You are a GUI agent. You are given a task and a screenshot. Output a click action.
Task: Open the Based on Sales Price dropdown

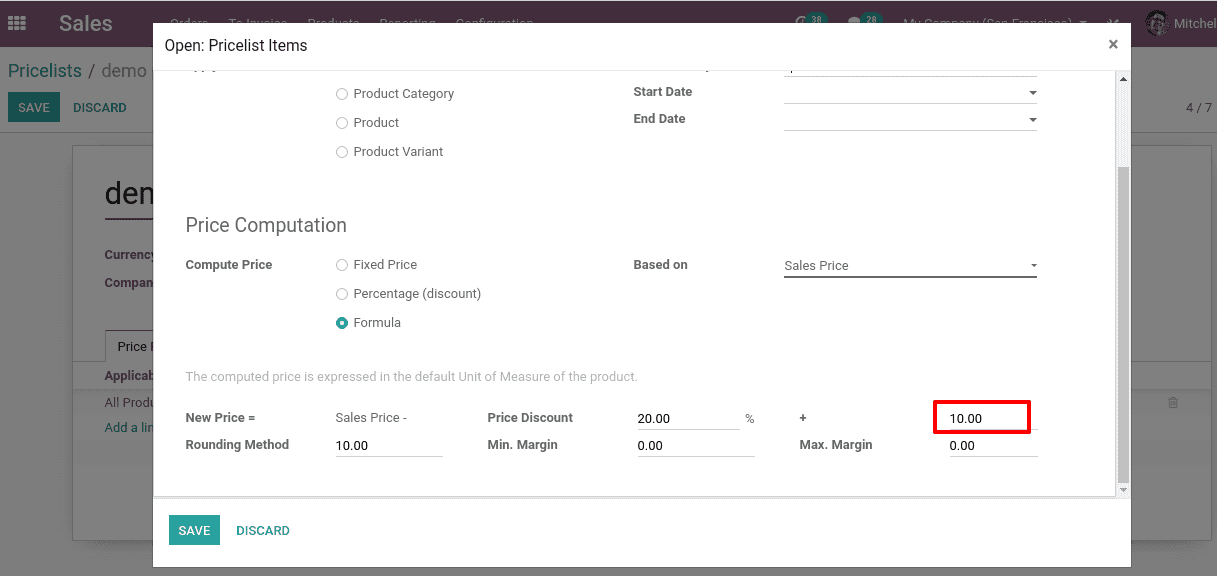click(x=910, y=266)
